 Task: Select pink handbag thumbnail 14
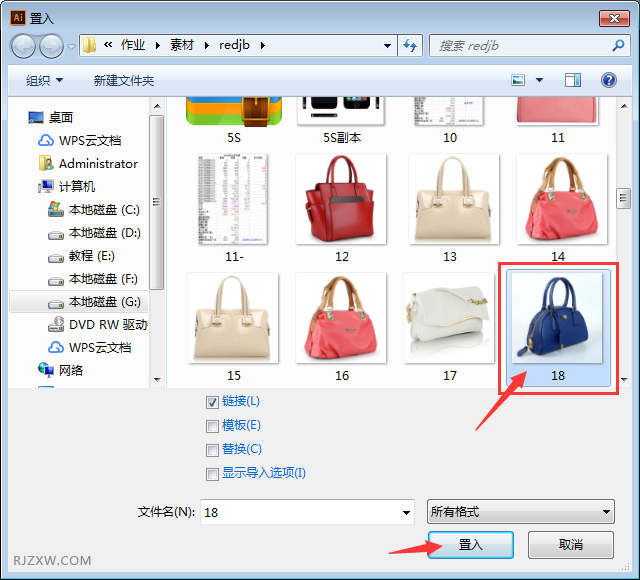pyautogui.click(x=562, y=199)
